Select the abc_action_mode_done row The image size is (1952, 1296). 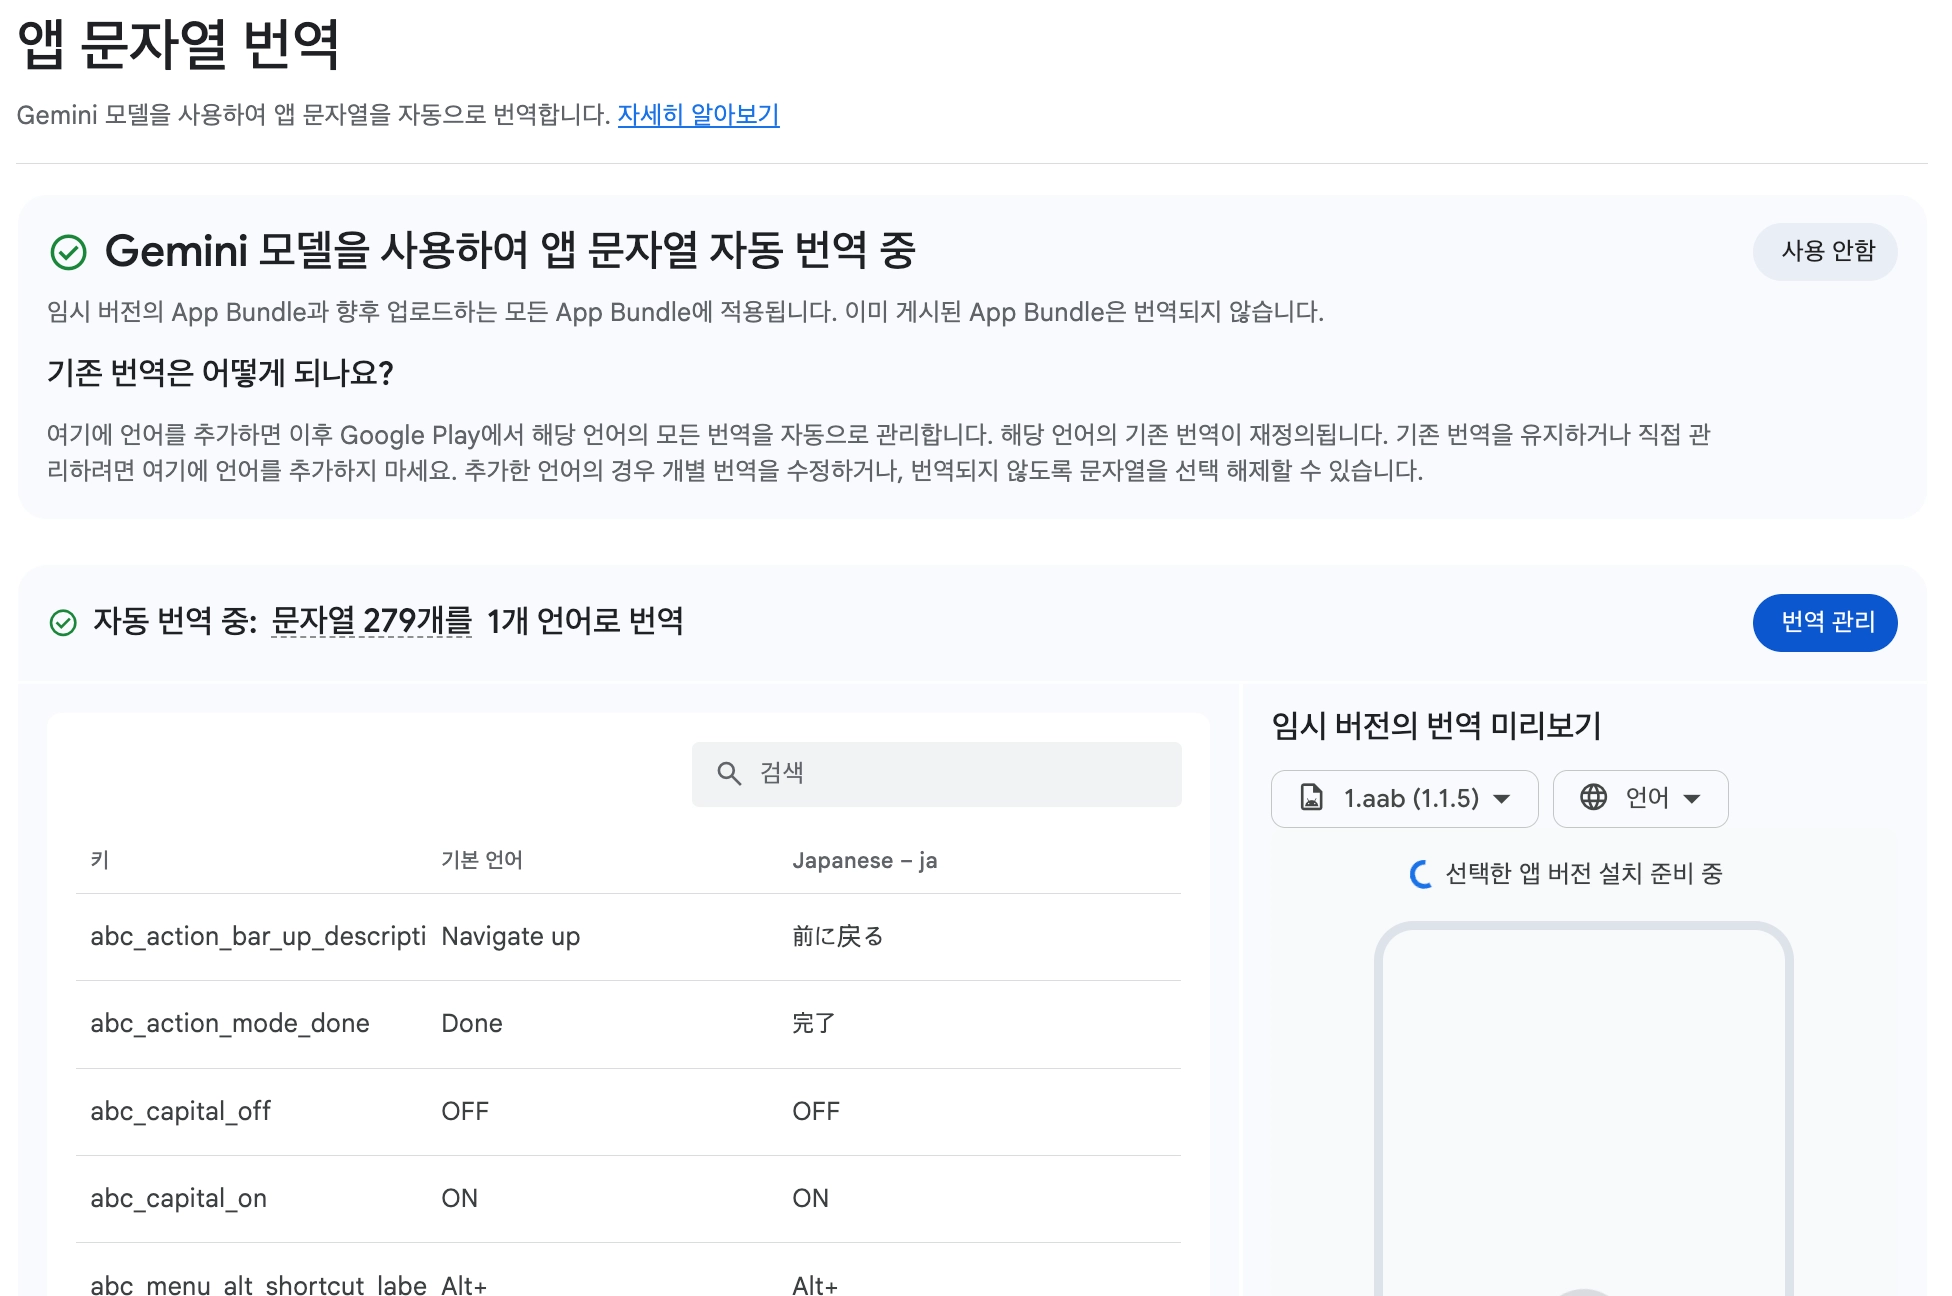click(230, 1024)
